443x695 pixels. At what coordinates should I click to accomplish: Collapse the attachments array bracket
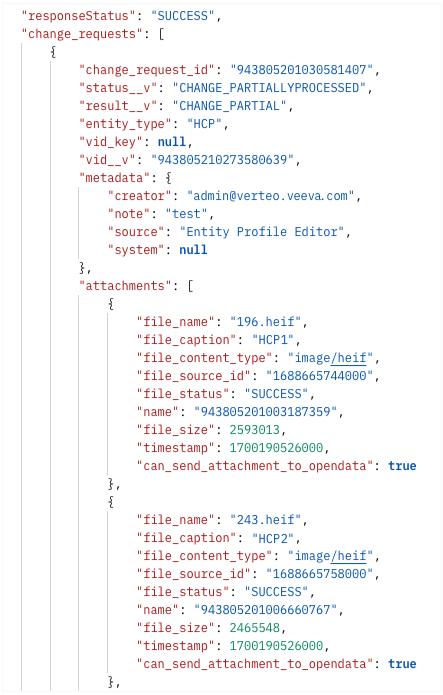coord(190,286)
